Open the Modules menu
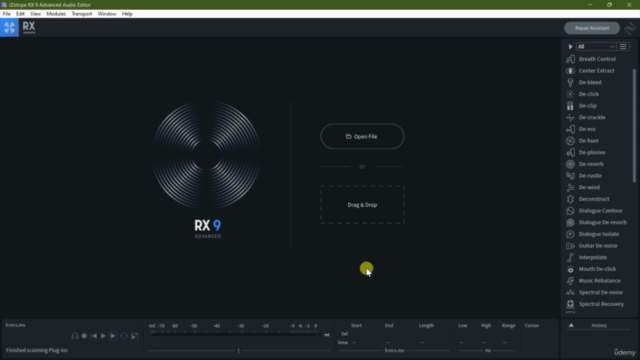The image size is (640, 360). tap(56, 14)
